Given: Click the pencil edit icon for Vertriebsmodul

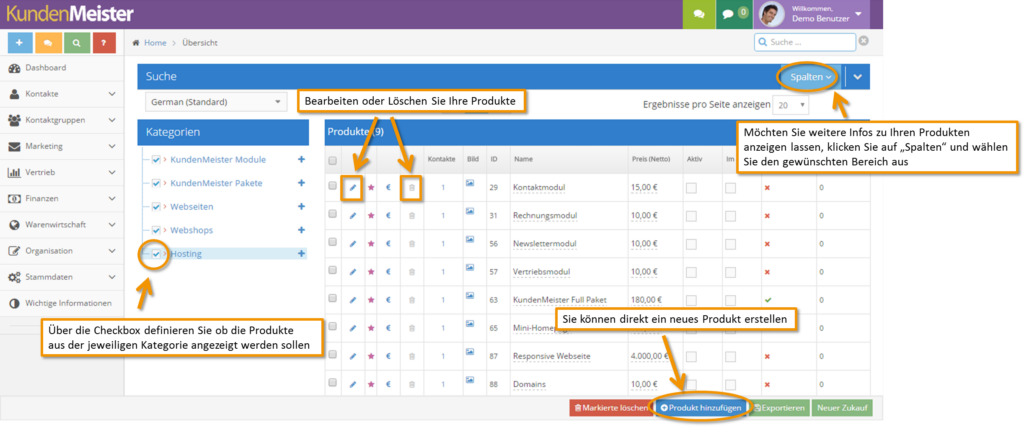Looking at the screenshot, I should point(353,272).
